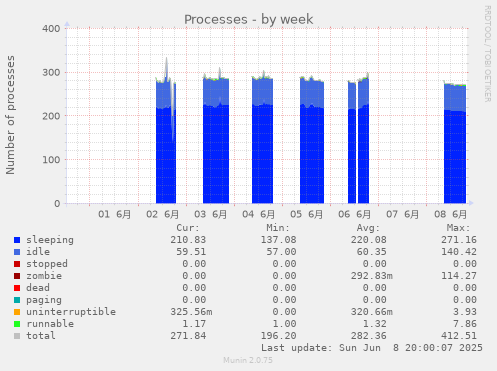
Task: Click zombie average value 292.83m
Action: [x=372, y=276]
